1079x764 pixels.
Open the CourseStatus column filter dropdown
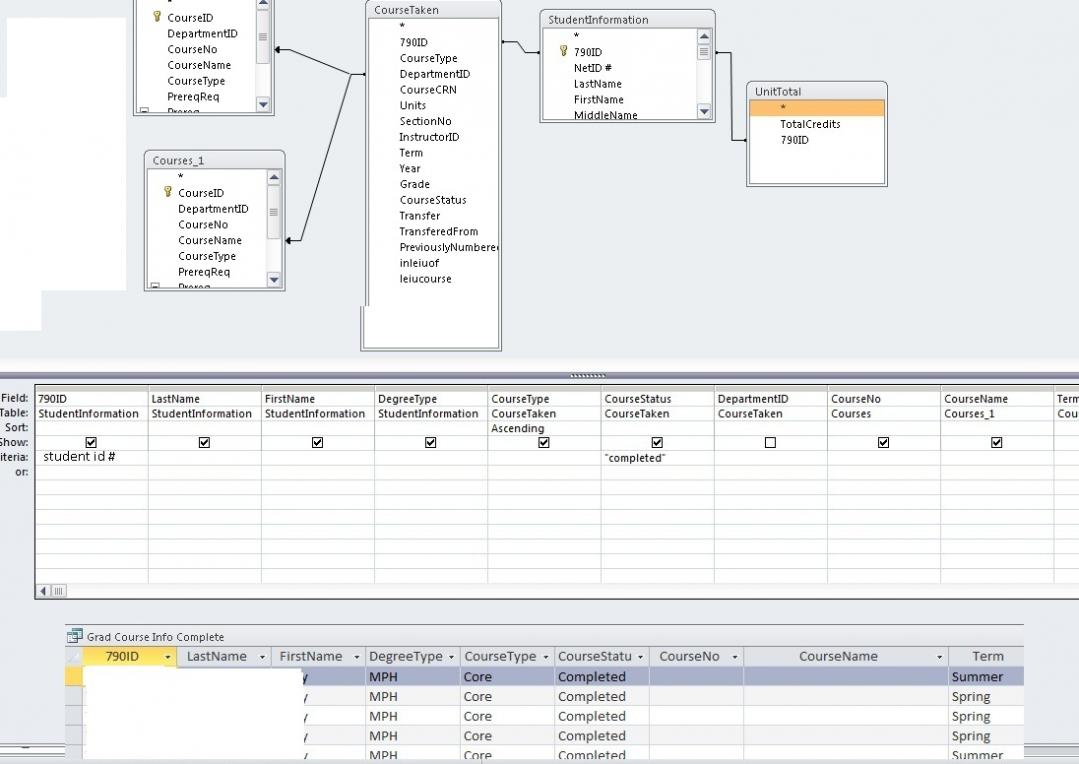(x=640, y=657)
